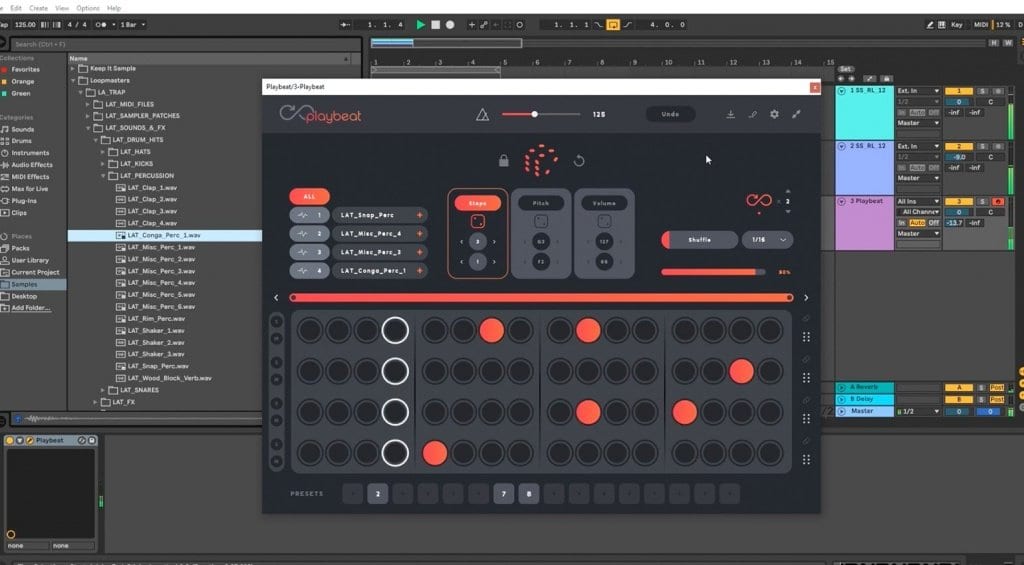
Task: Load Playbeat preset 7
Action: click(x=504, y=494)
